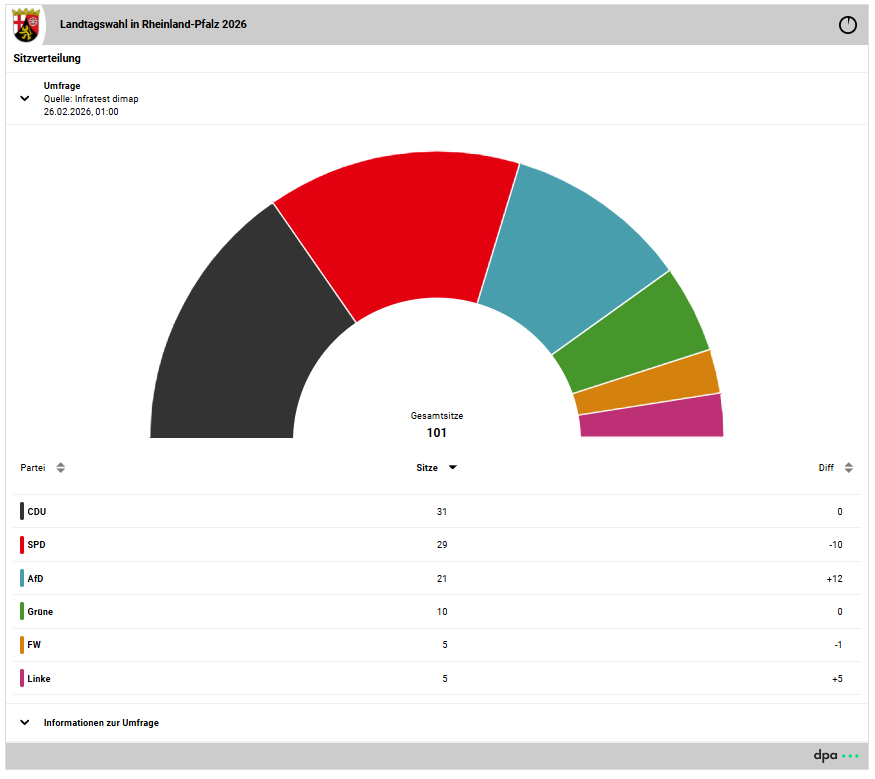Click SPD seat count 29
875x779 pixels.
442,545
